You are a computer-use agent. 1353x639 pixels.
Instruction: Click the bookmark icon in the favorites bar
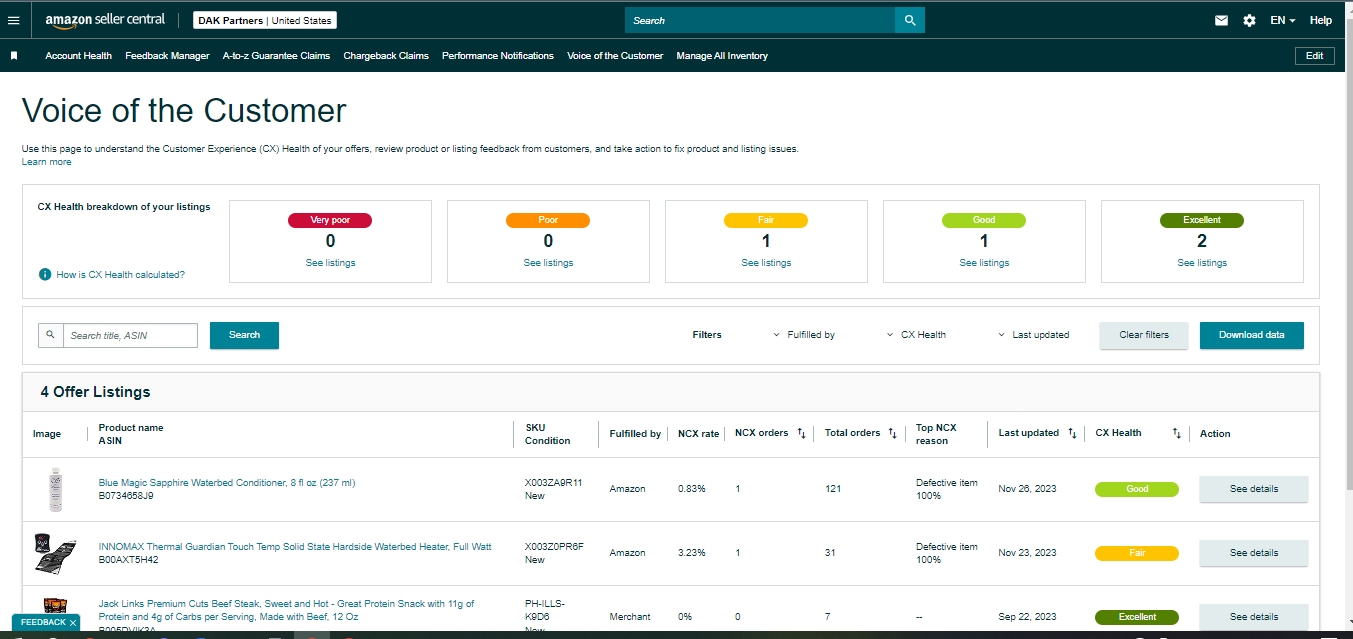tap(14, 56)
